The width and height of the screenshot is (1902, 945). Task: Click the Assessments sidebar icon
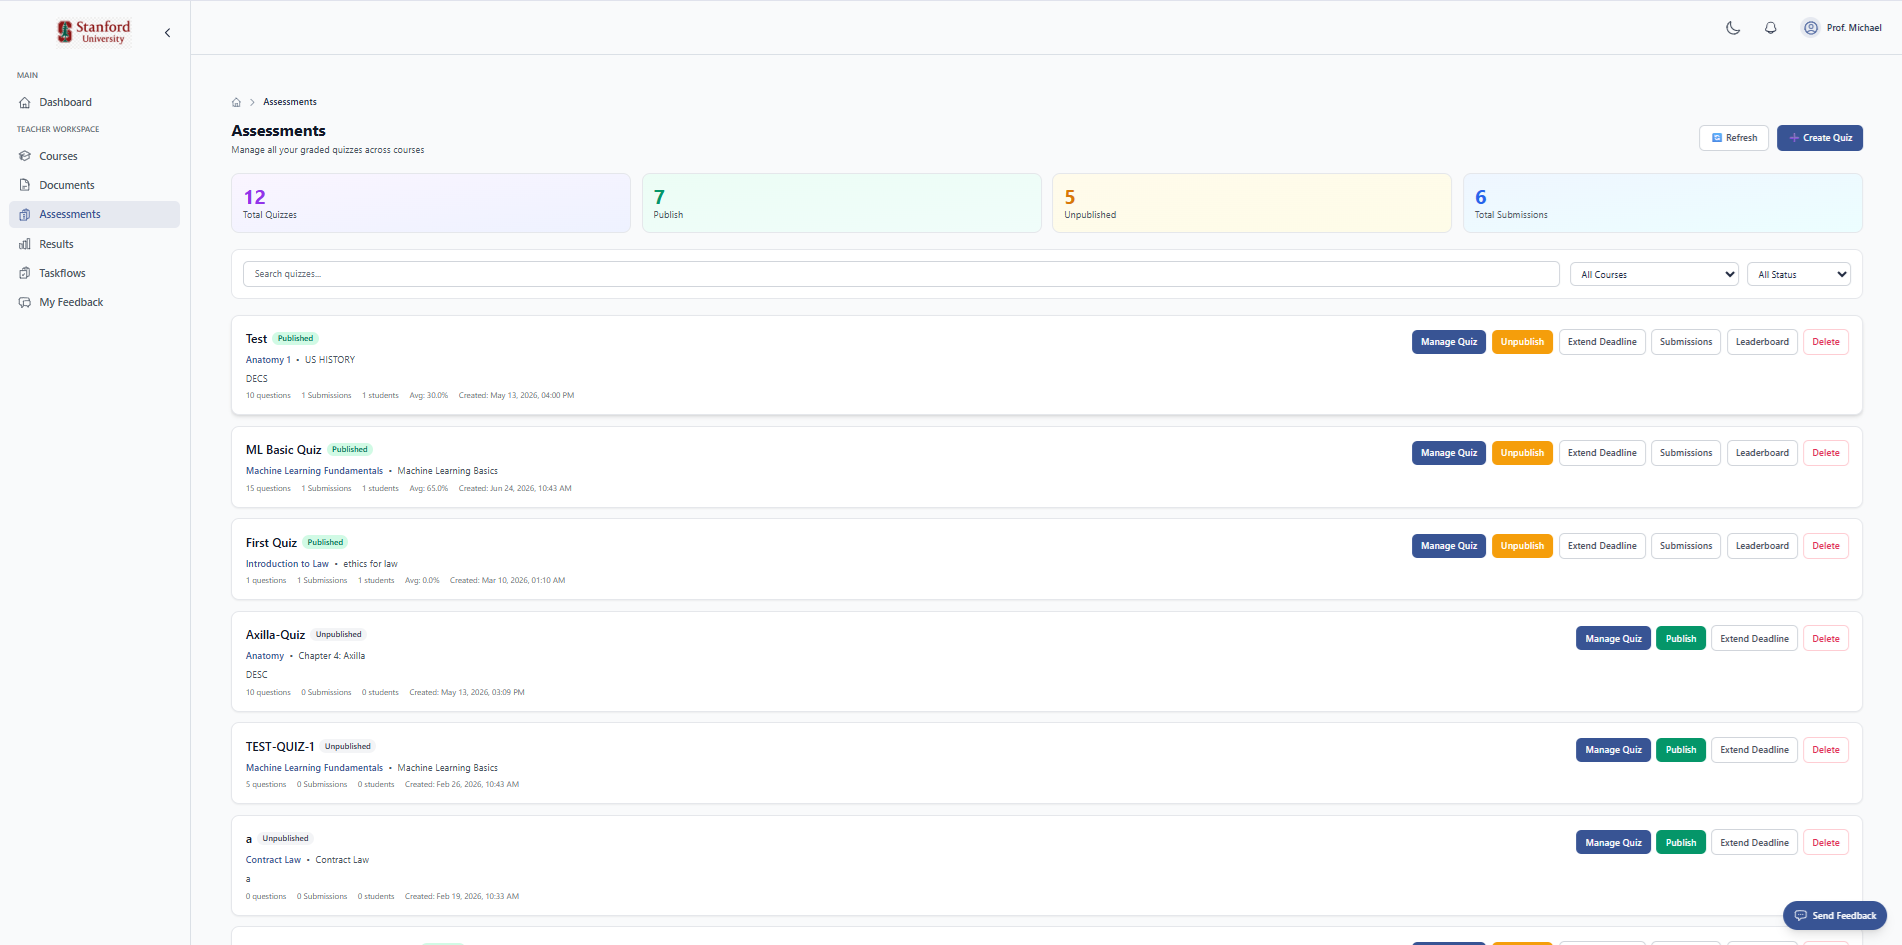[25, 214]
